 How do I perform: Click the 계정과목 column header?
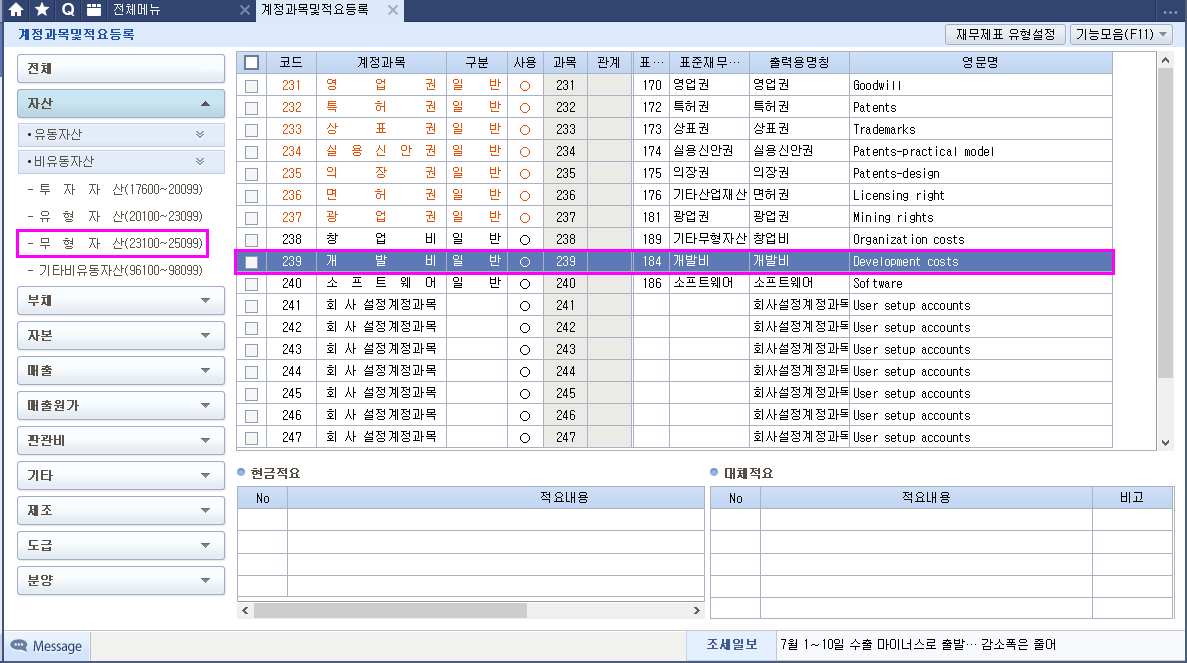[382, 62]
